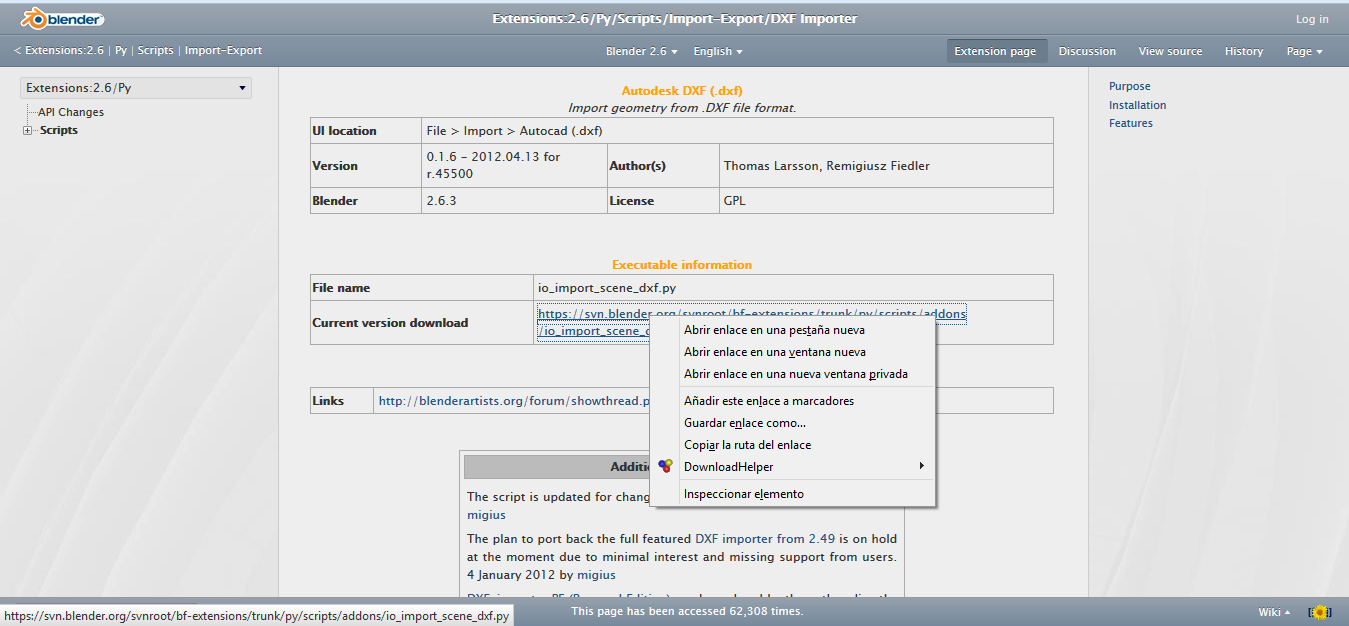This screenshot has height=626, width=1349.
Task: Click the GPL license cell
Action: pyautogui.click(x=885, y=201)
